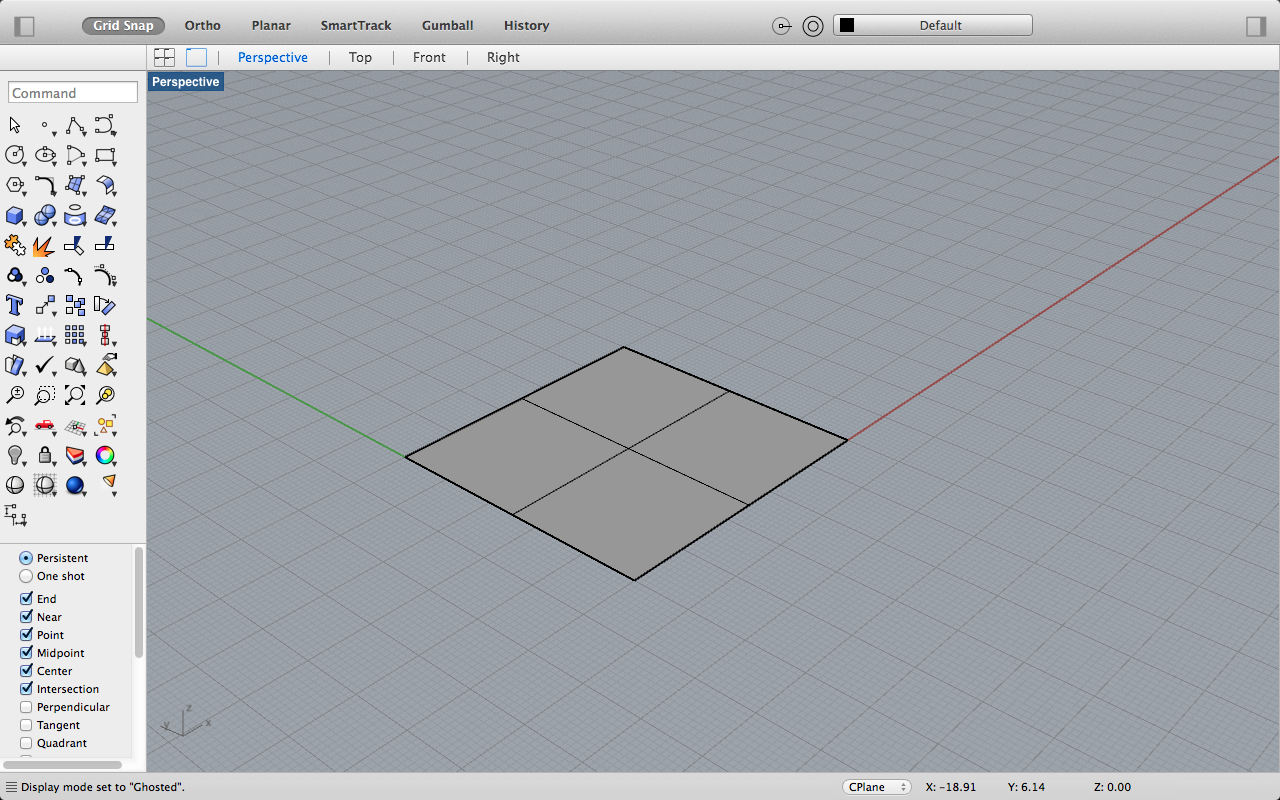Select the Ellipse tool

click(x=45, y=155)
